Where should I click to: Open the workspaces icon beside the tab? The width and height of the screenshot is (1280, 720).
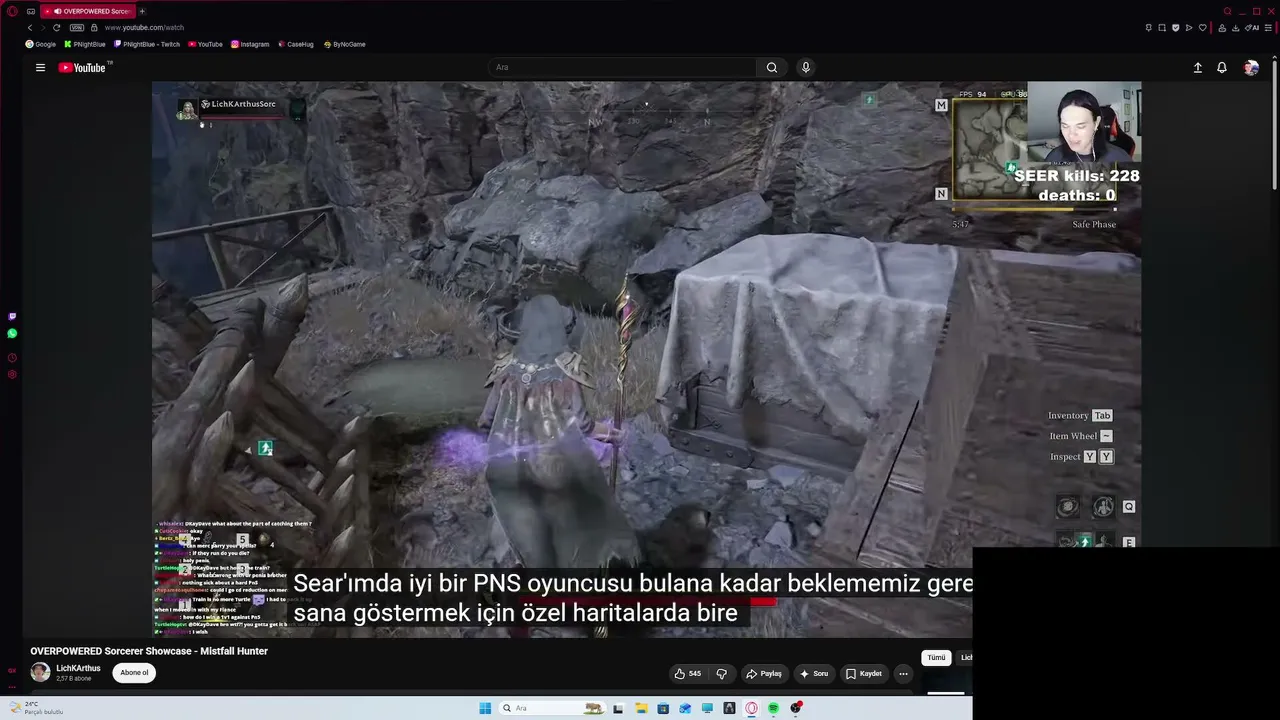[31, 11]
